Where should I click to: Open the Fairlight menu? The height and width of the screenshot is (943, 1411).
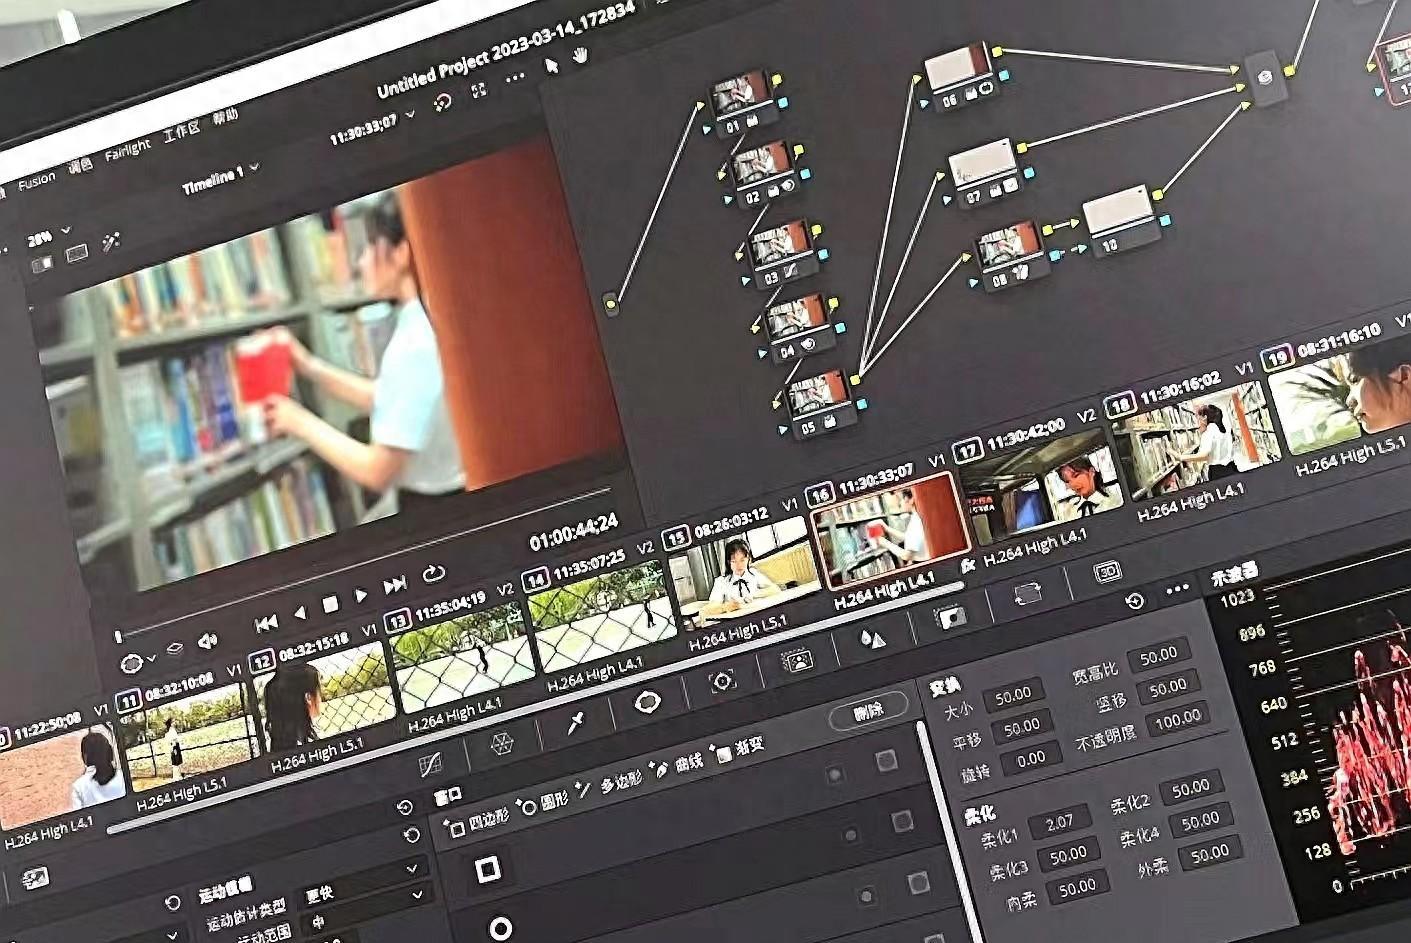(x=127, y=151)
